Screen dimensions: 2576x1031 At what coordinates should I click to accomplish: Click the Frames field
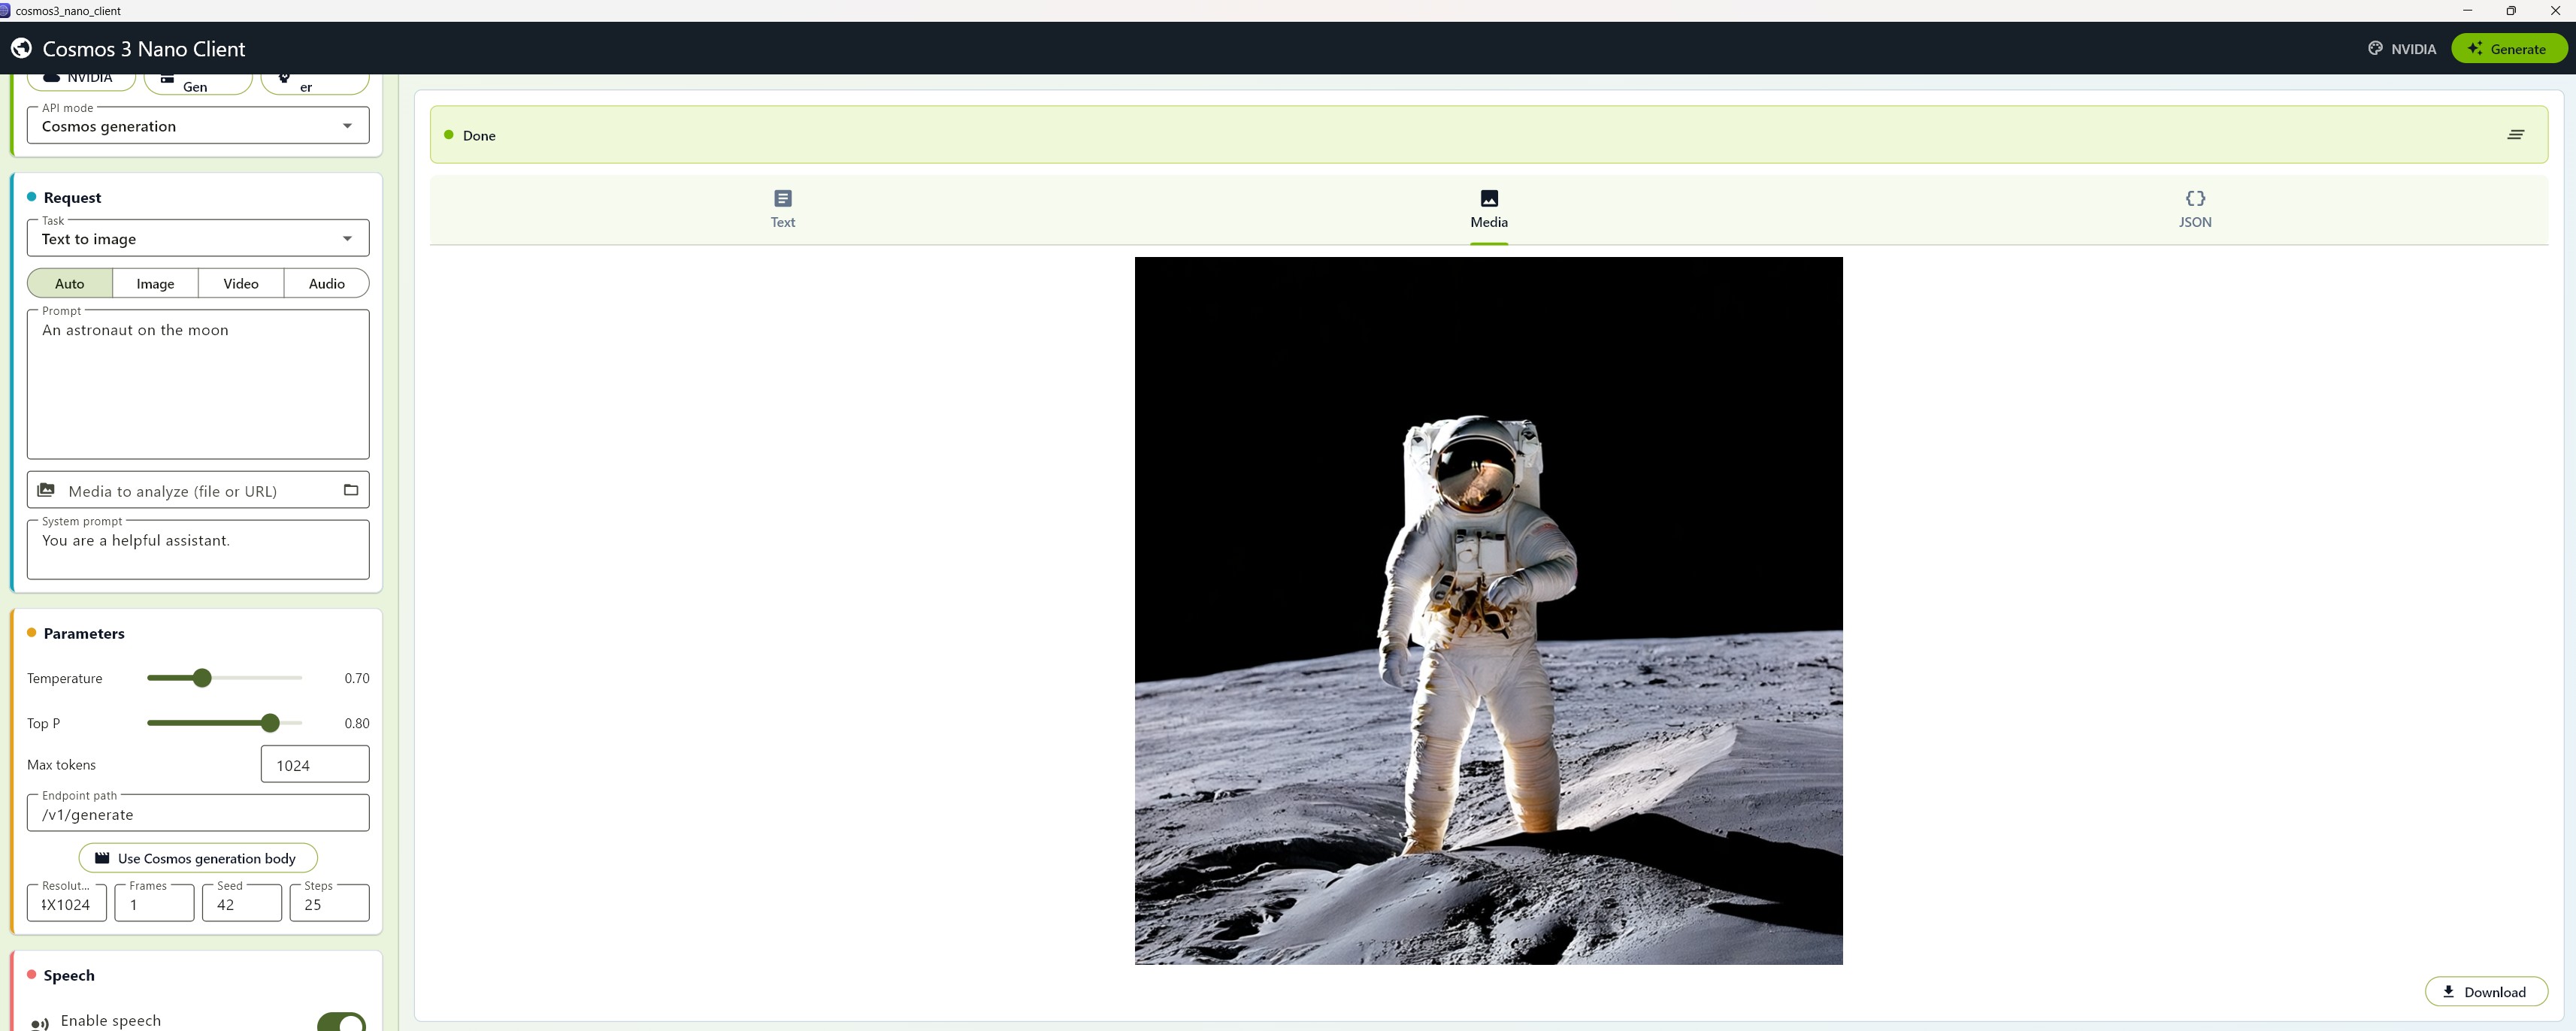point(154,903)
